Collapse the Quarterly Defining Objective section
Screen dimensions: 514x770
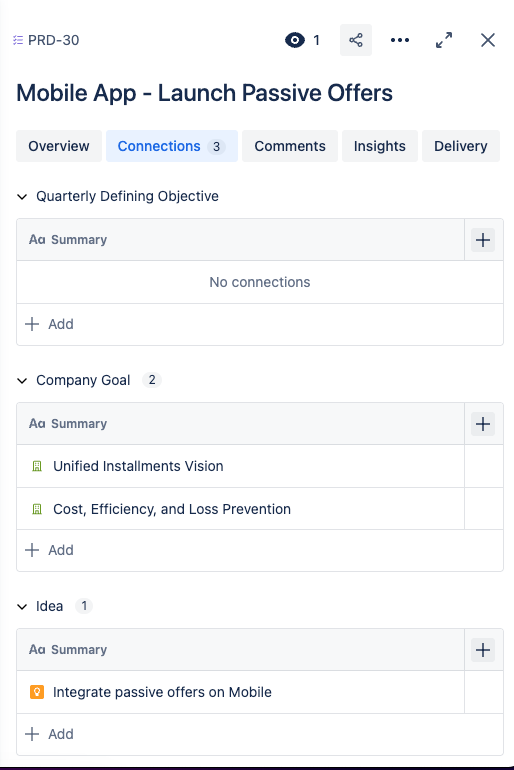22,196
